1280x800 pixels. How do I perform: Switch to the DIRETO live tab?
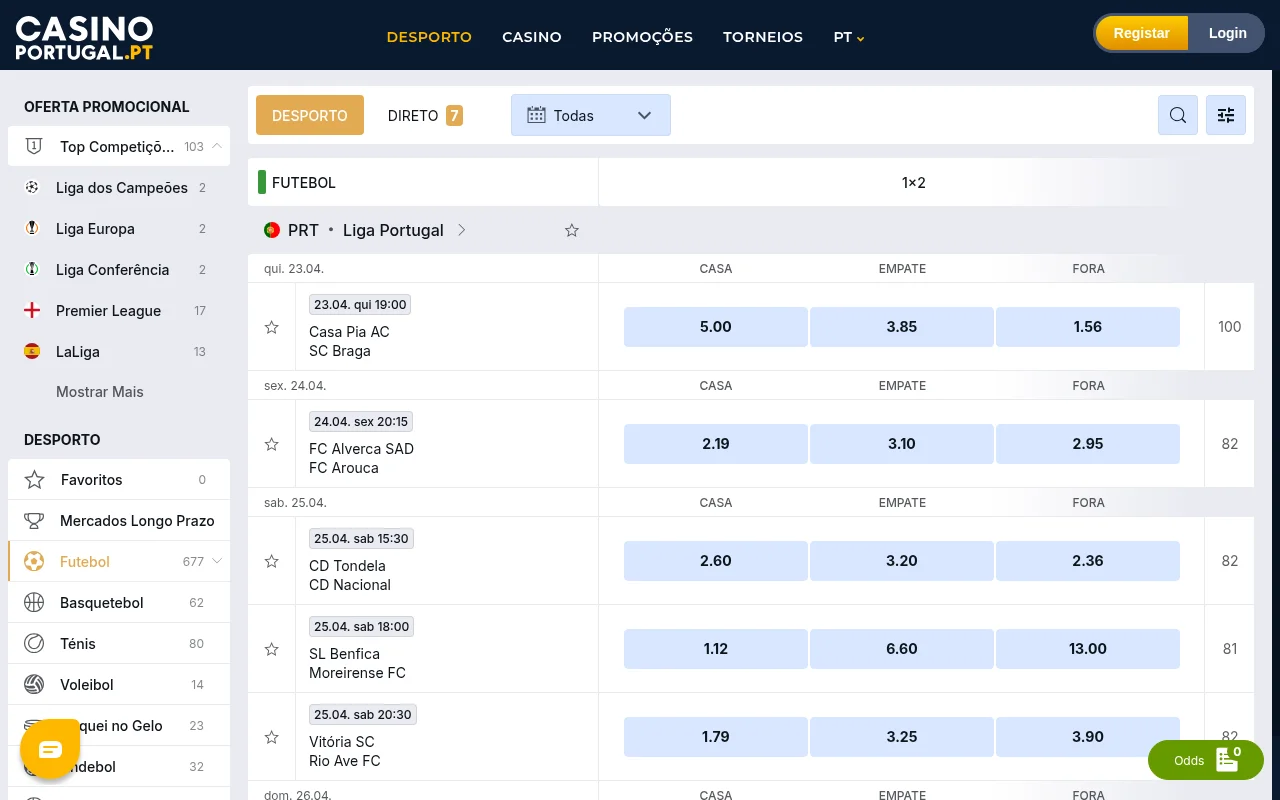point(425,115)
